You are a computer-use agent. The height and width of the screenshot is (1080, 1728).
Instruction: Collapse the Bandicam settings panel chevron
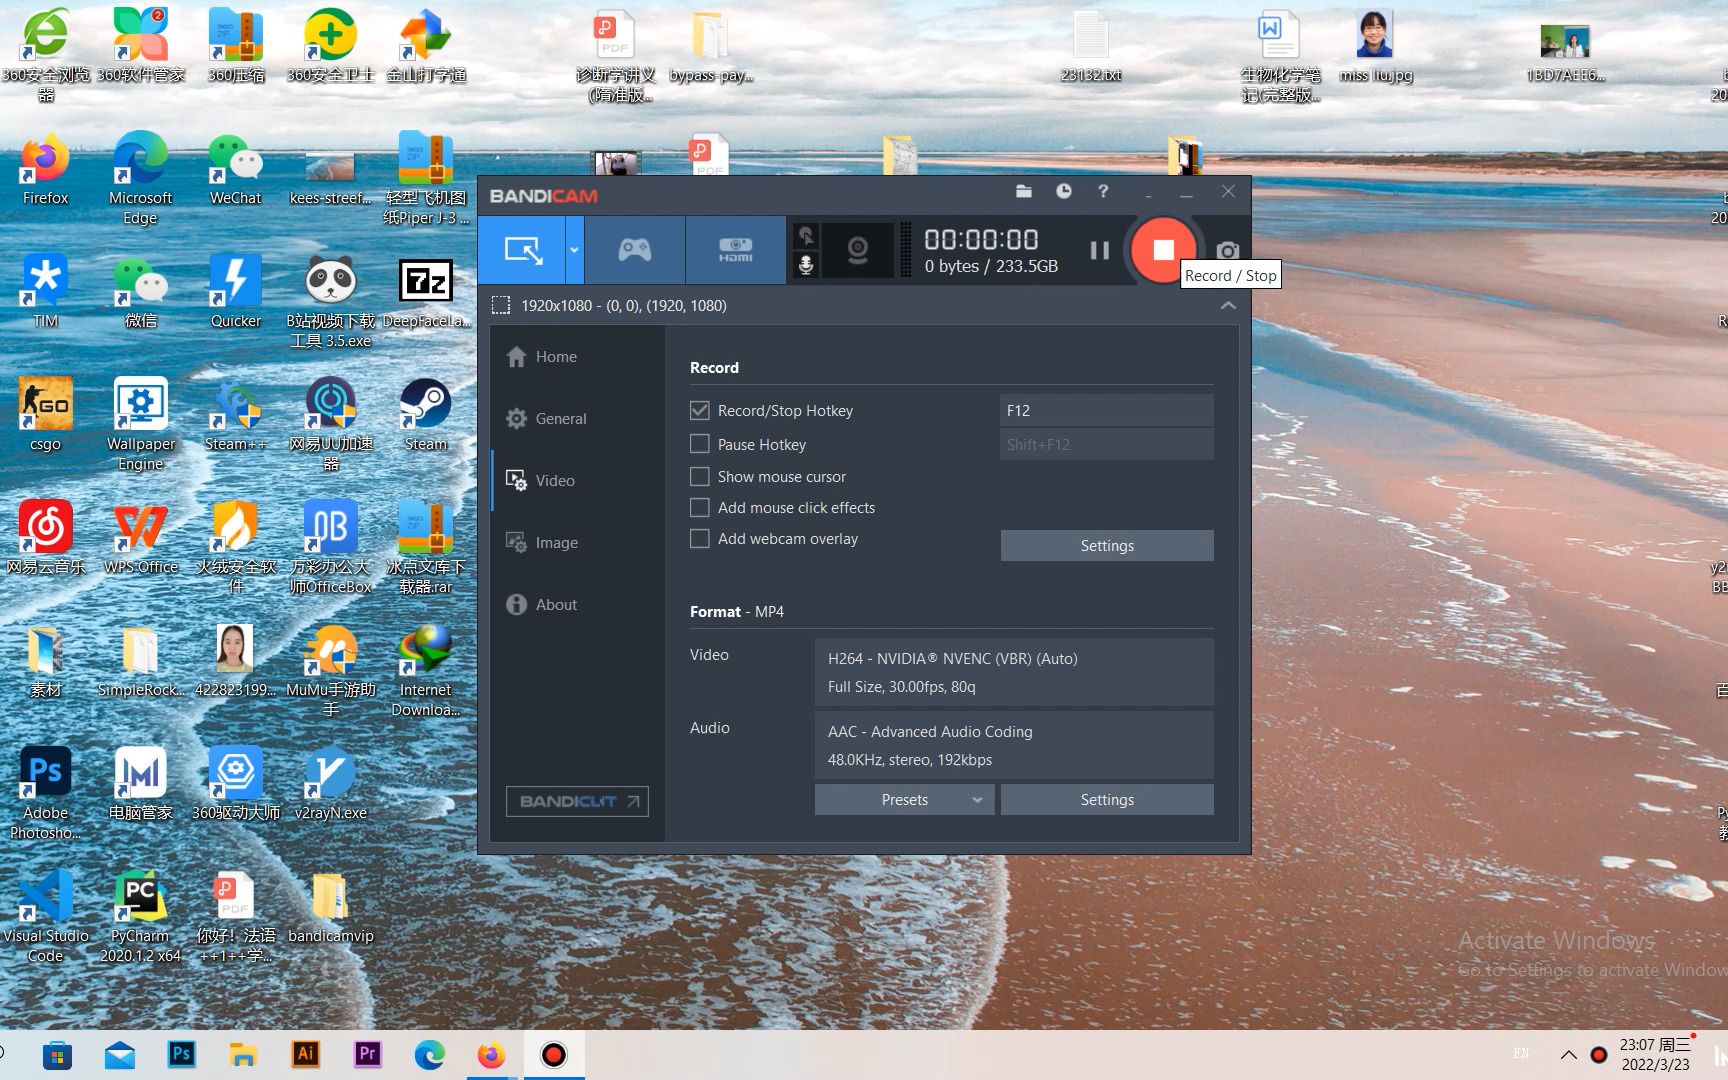pos(1228,305)
